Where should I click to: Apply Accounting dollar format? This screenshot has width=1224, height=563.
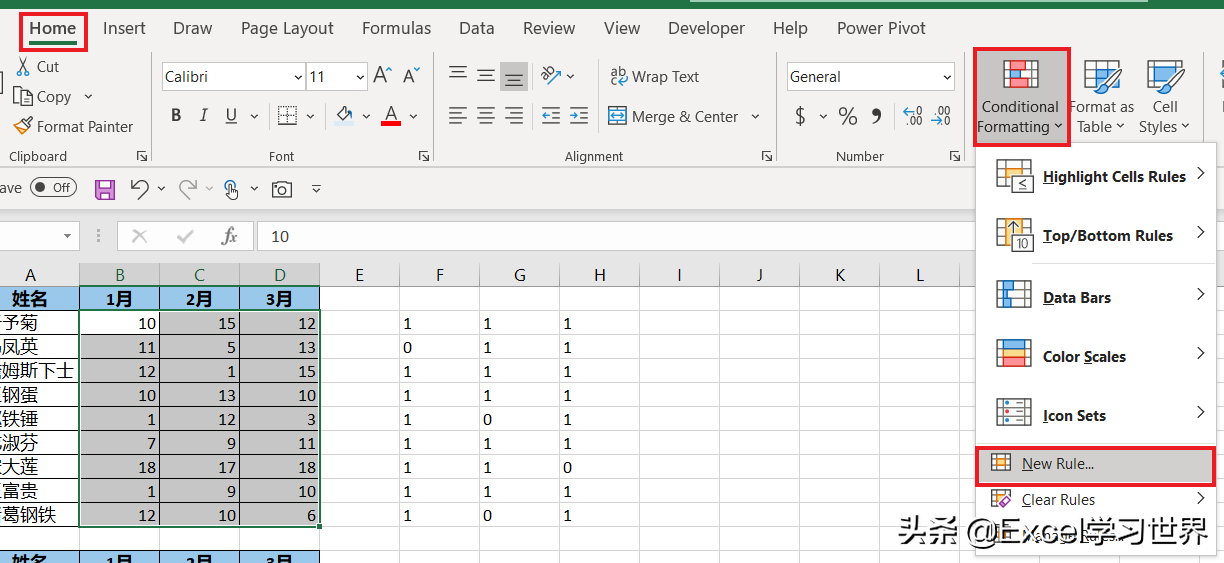[800, 116]
